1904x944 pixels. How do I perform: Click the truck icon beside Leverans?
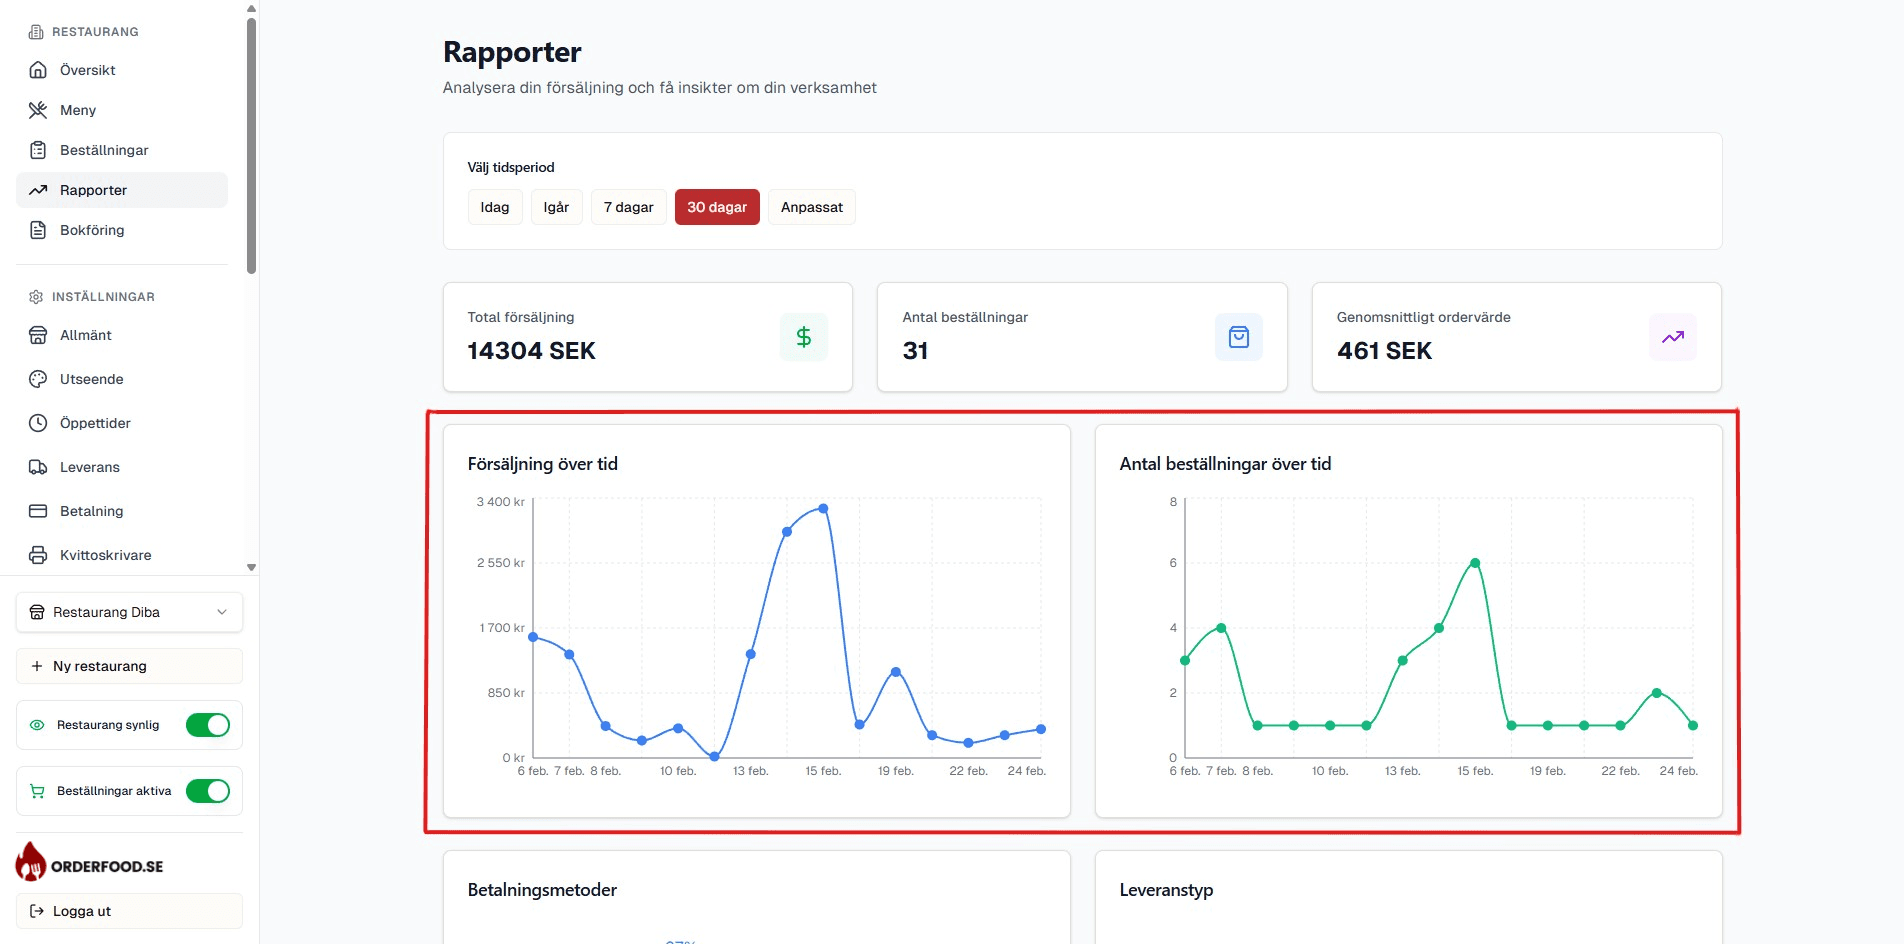coord(38,467)
